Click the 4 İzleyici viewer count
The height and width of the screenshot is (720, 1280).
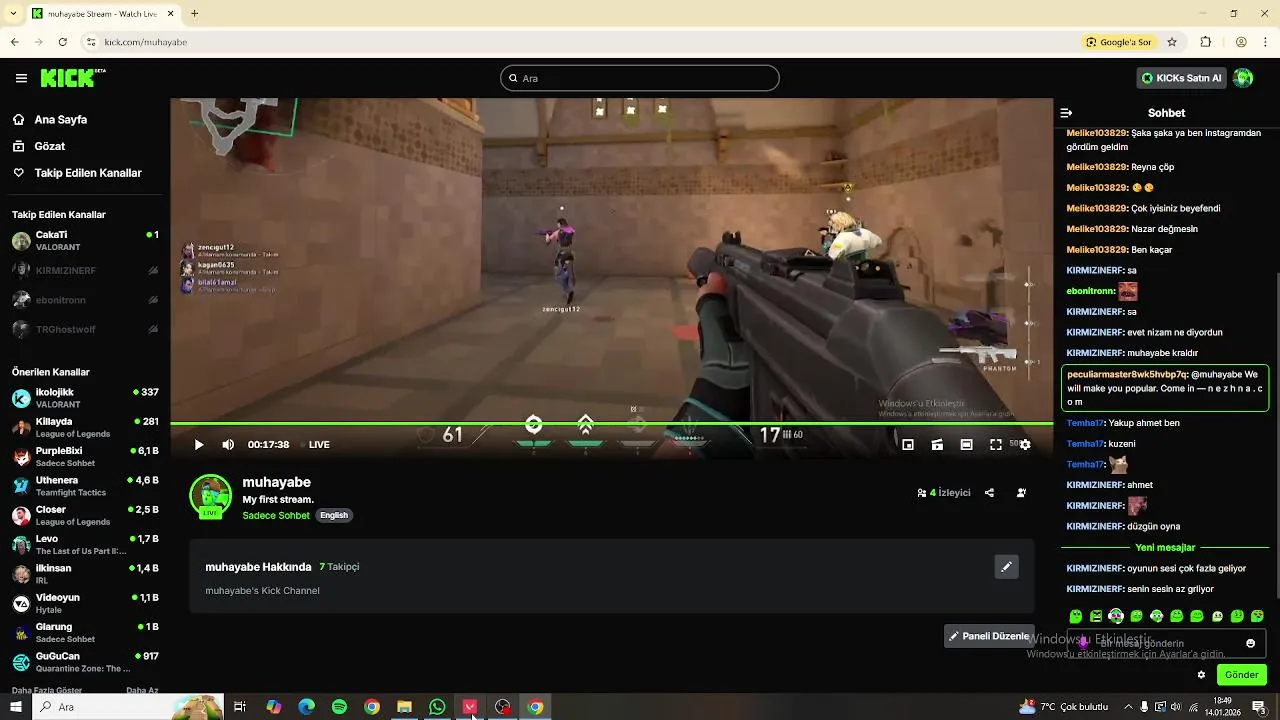[x=944, y=493]
